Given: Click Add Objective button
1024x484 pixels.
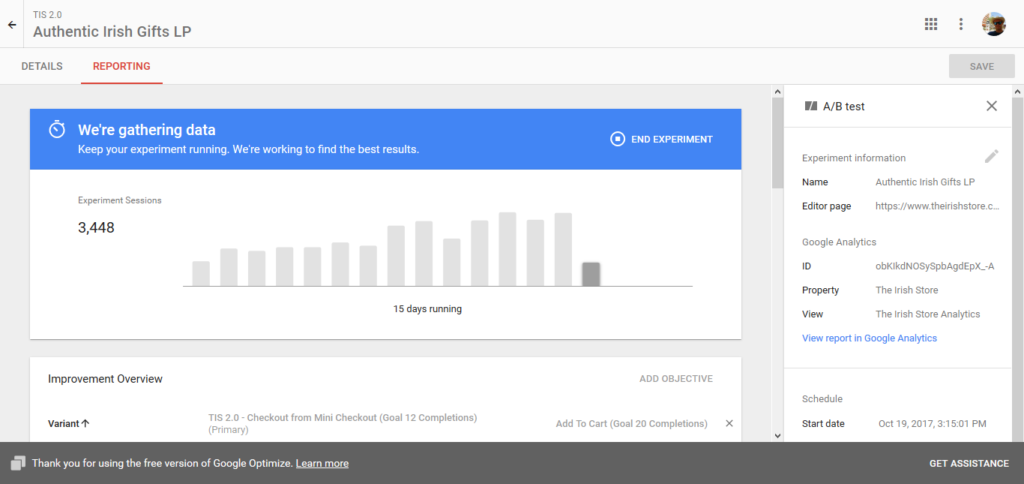Looking at the screenshot, I should coord(676,379).
